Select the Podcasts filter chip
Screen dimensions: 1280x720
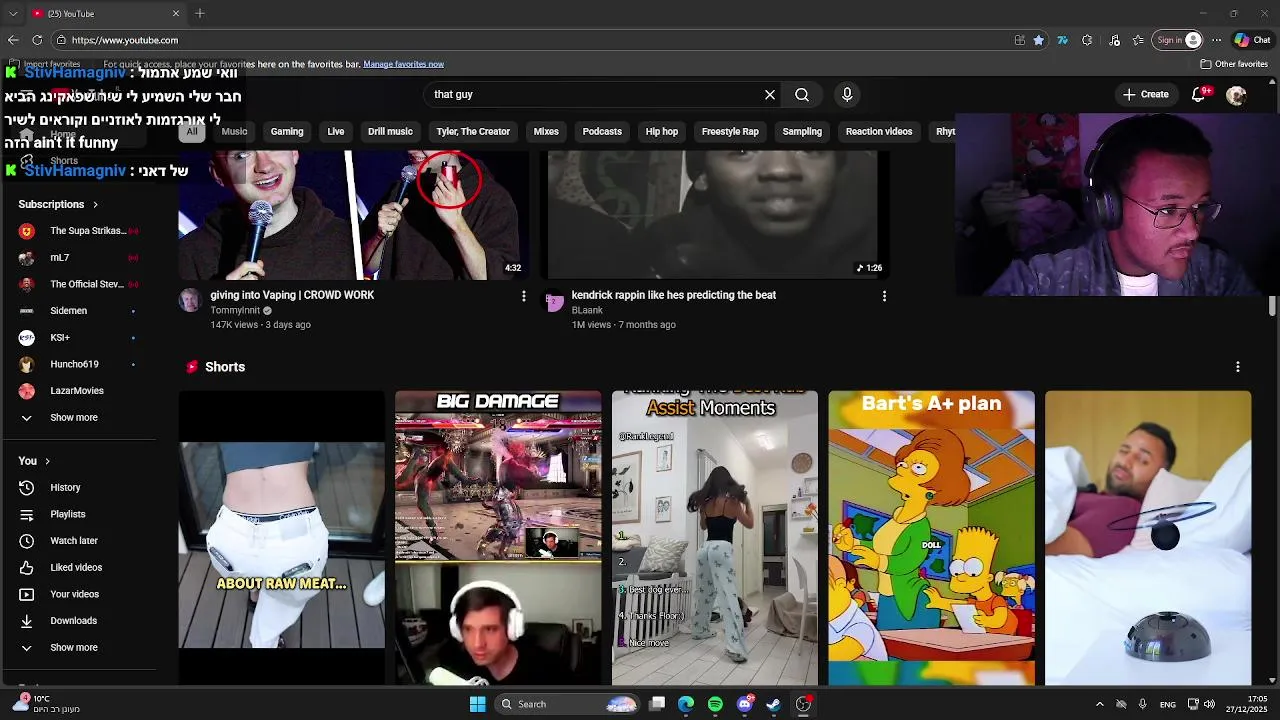pos(602,131)
